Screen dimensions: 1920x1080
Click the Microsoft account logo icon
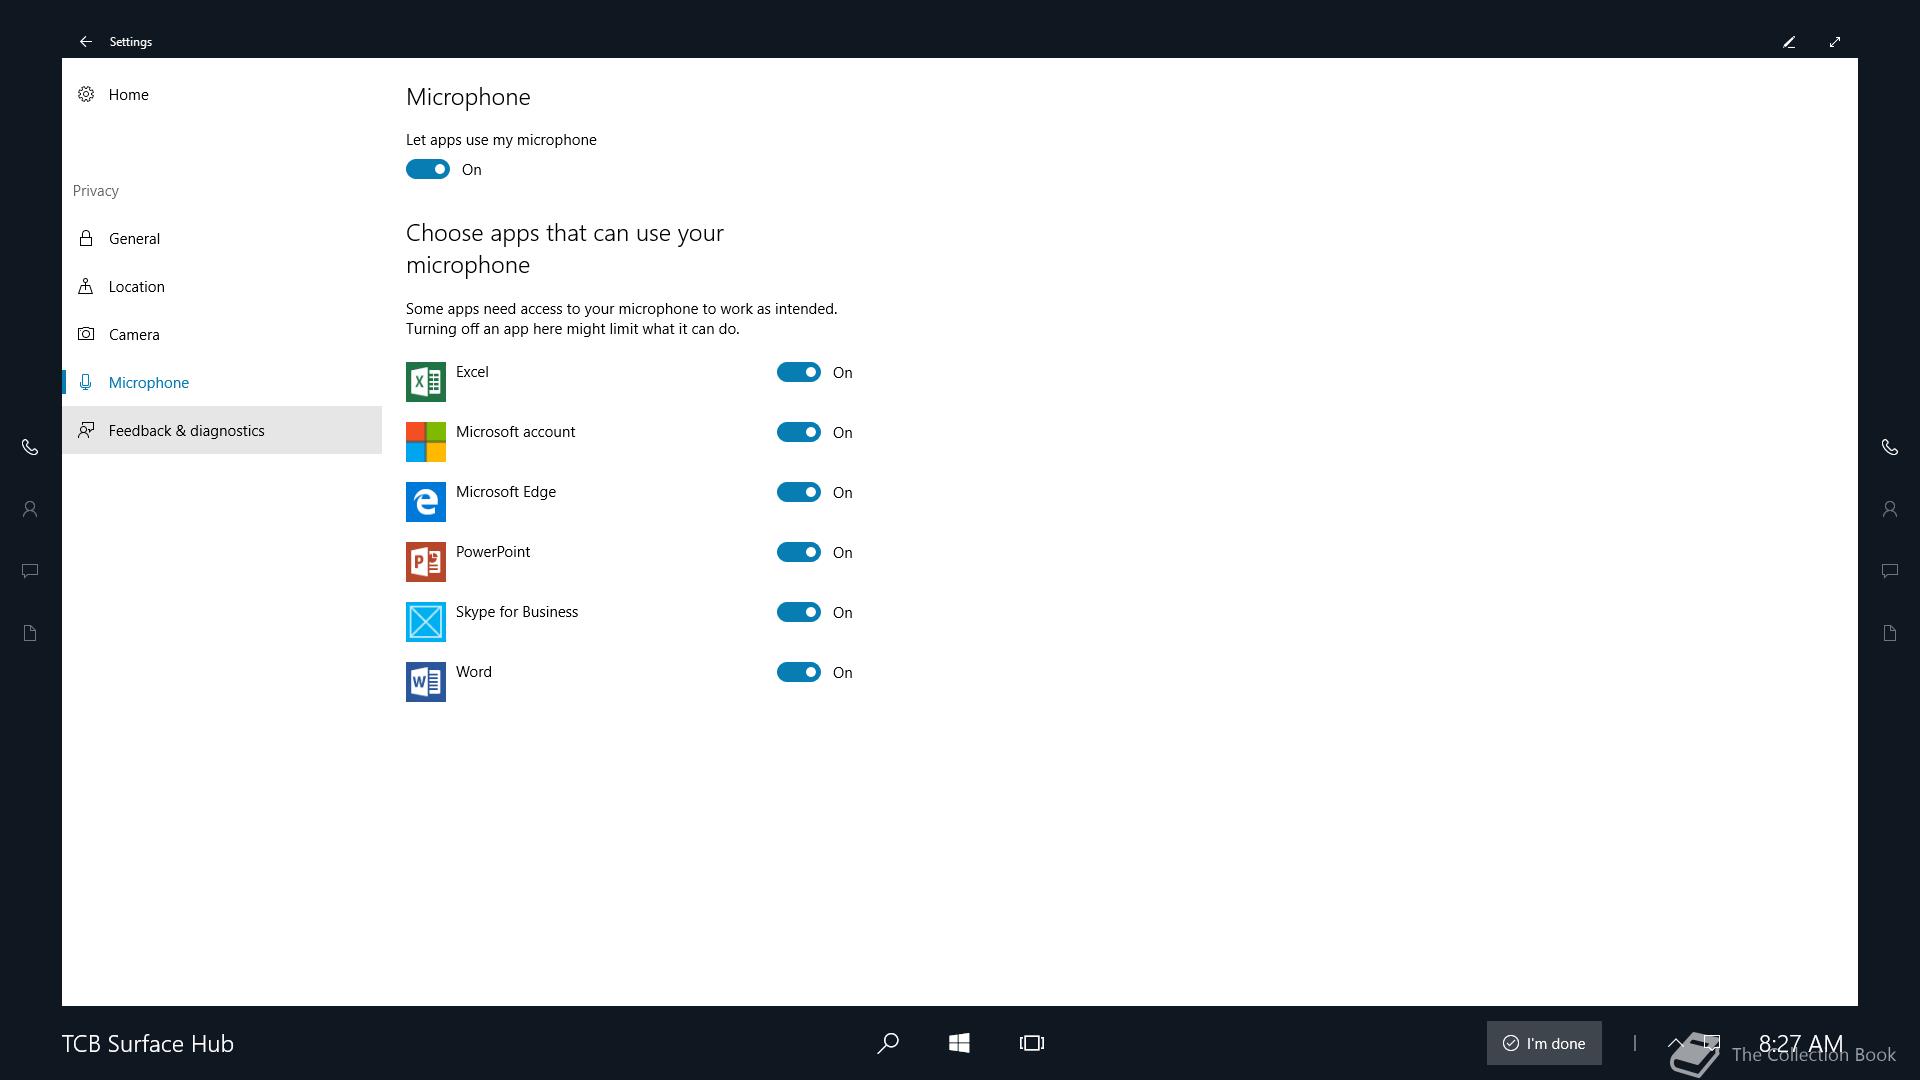426,442
